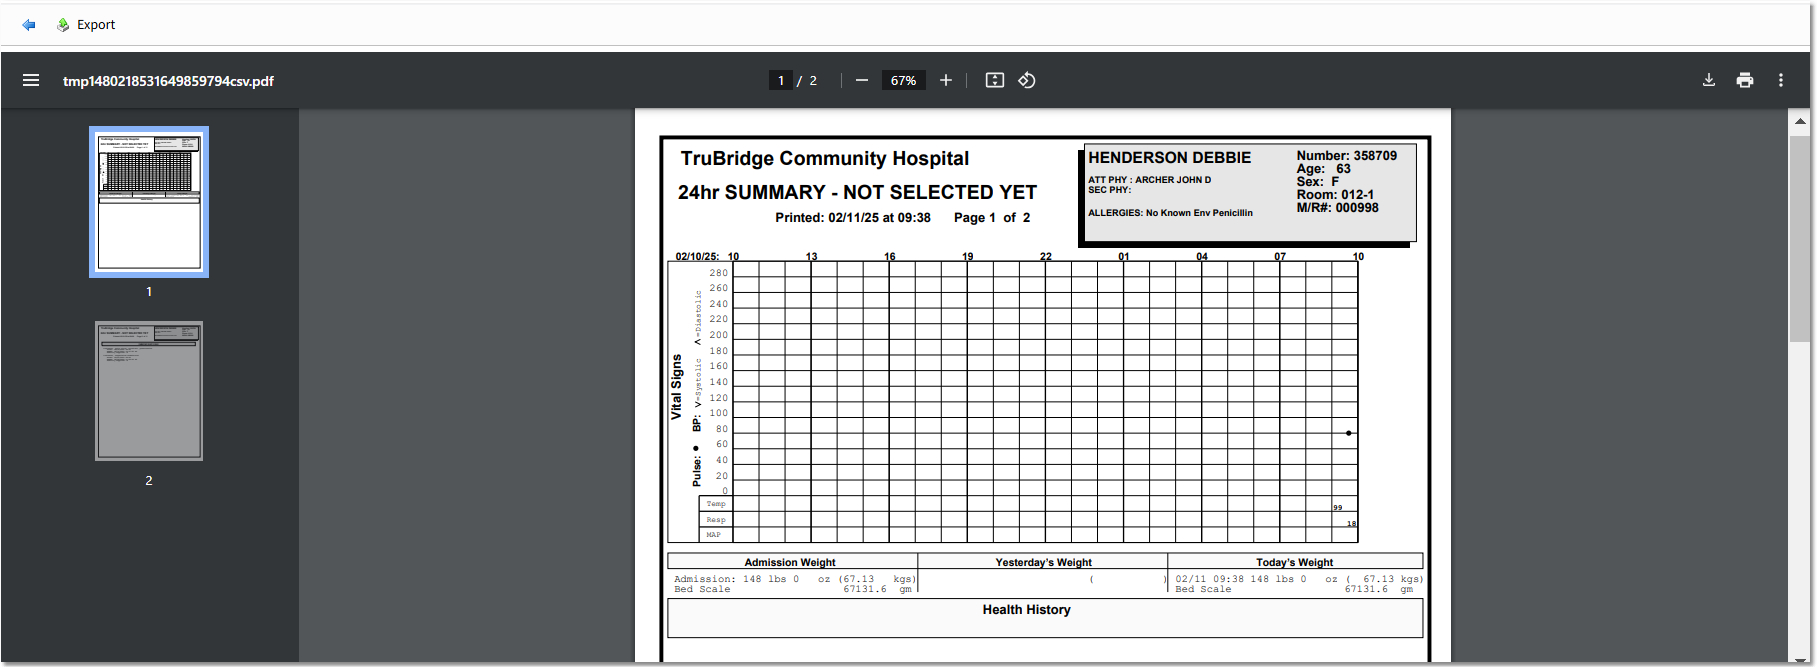Toggle the PDF sidebar hamburger menu
This screenshot has height=669, width=1817.
[x=31, y=80]
